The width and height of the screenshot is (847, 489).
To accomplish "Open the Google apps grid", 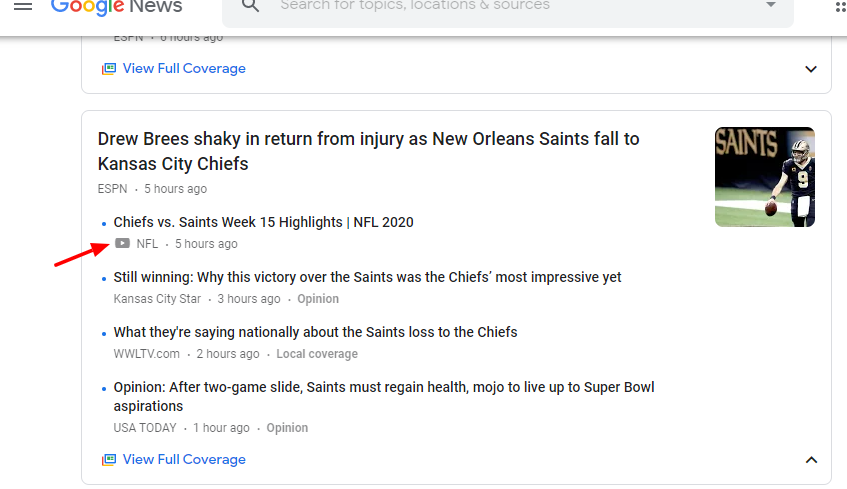I will [x=841, y=6].
